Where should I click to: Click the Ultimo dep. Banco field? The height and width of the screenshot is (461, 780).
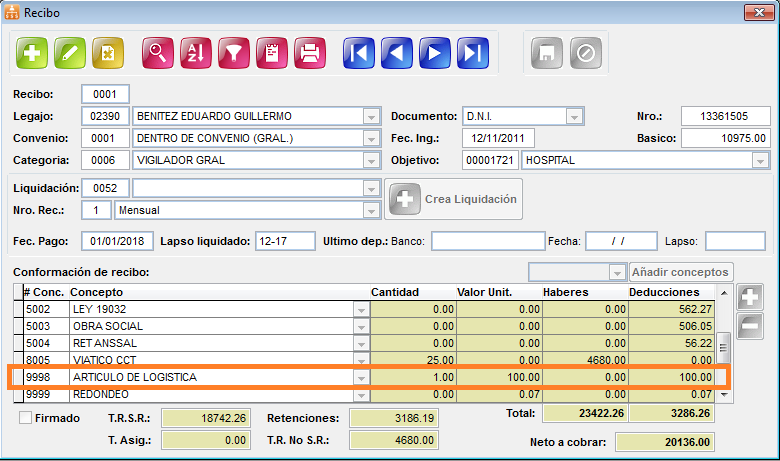(x=488, y=241)
